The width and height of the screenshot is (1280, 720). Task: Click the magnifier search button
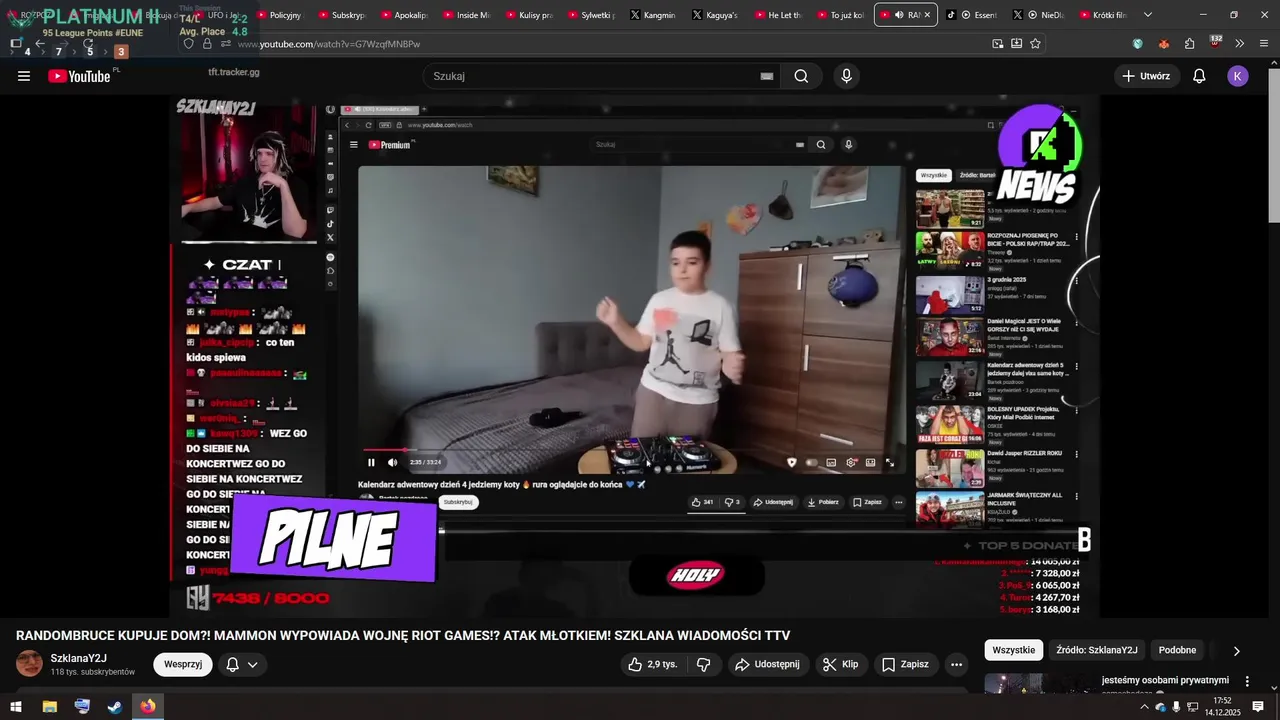(x=801, y=76)
